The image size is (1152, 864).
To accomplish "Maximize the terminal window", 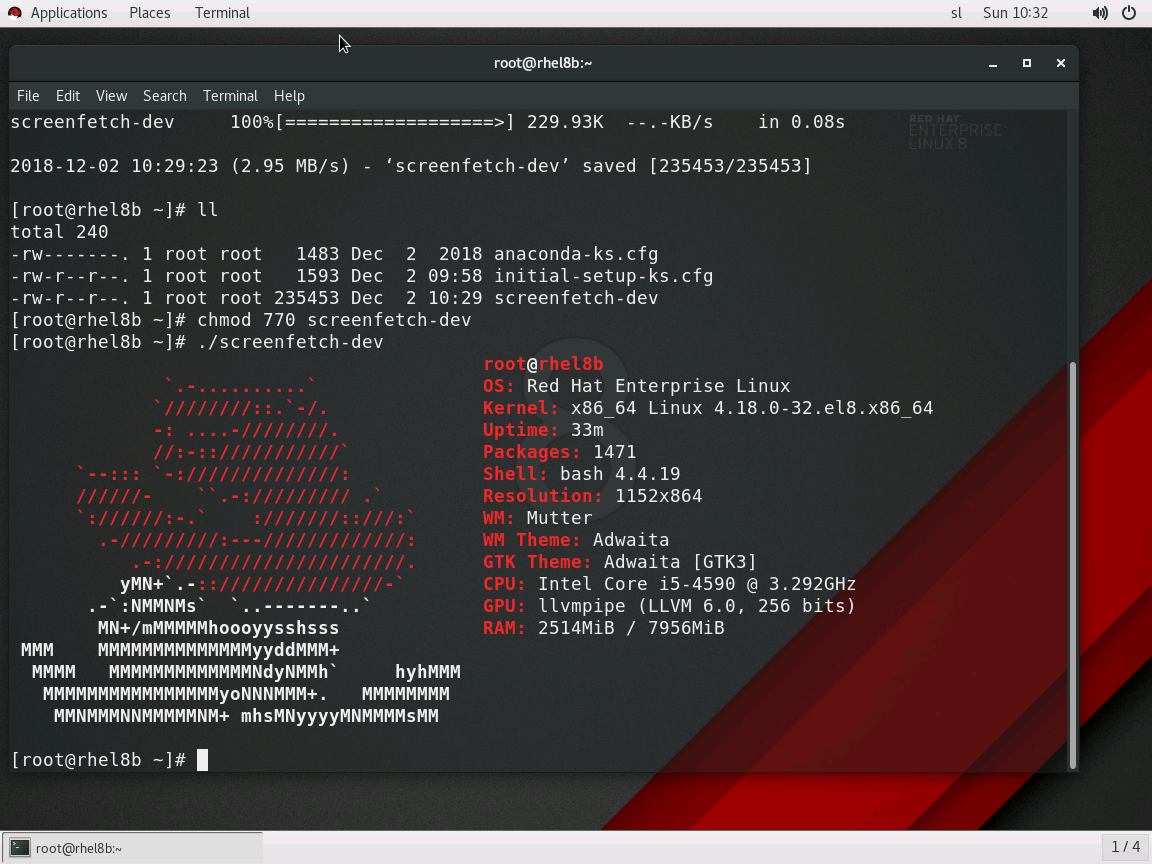I will click(x=1026, y=63).
